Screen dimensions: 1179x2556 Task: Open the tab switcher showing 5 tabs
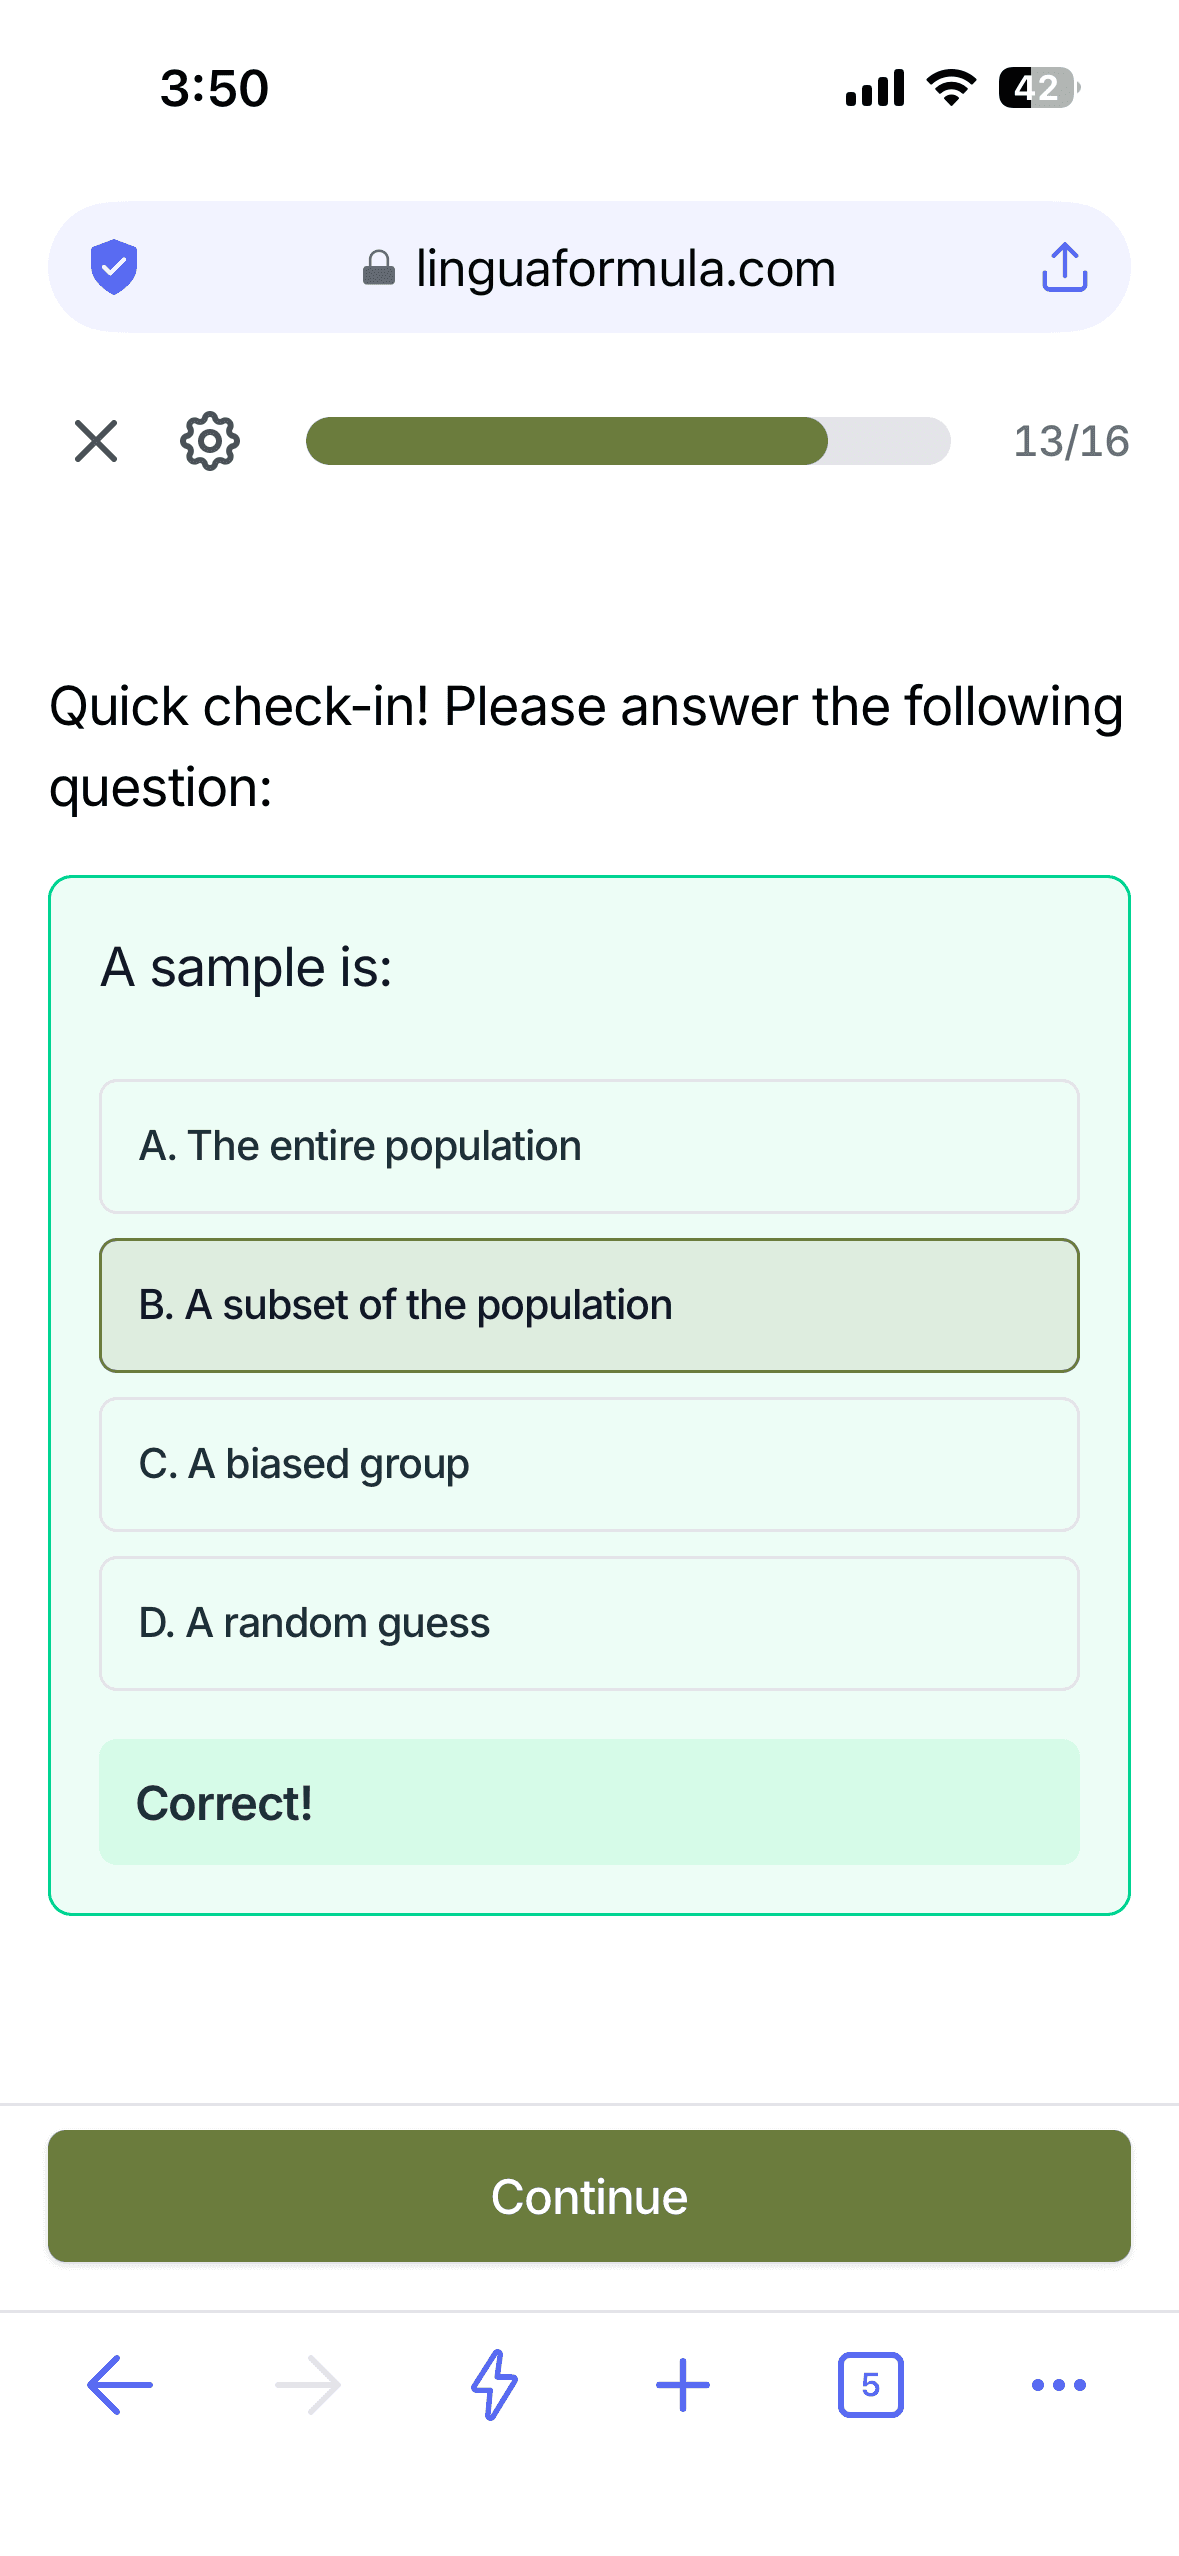pyautogui.click(x=870, y=2385)
